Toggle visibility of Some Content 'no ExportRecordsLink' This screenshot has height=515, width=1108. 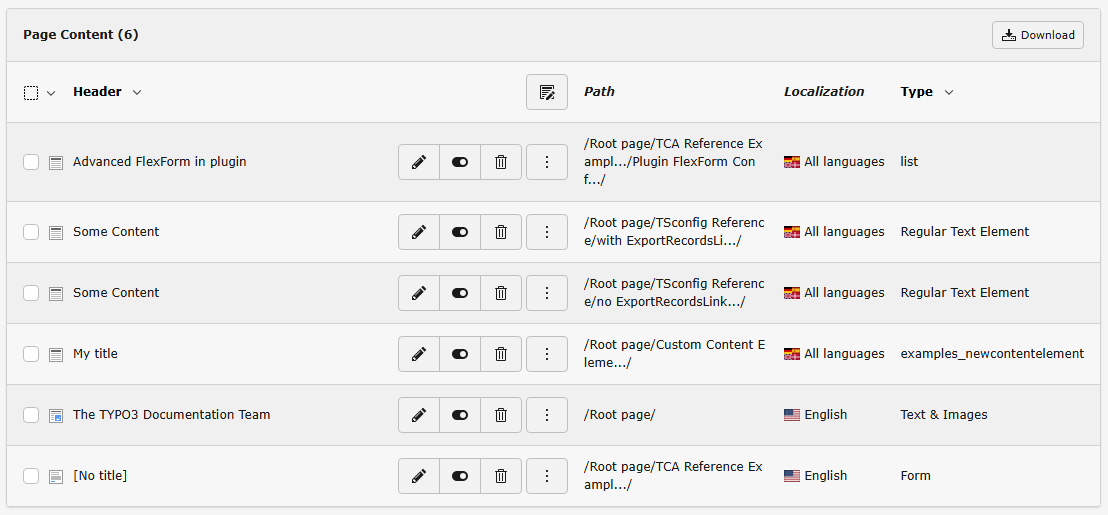(460, 292)
